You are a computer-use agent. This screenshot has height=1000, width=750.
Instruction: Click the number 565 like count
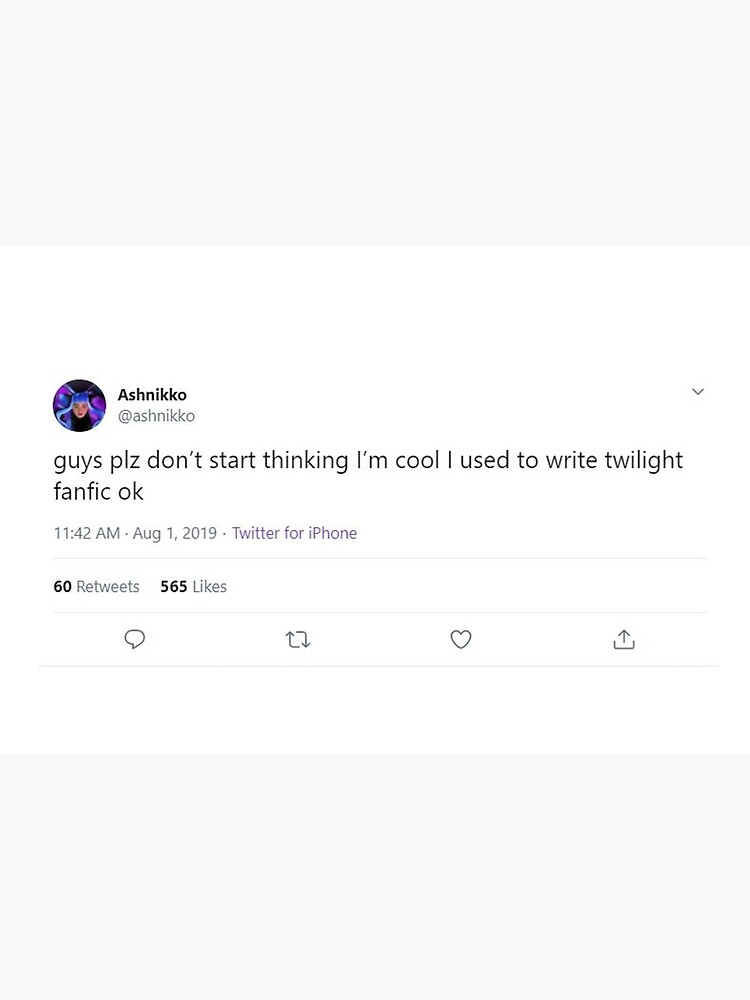click(173, 586)
